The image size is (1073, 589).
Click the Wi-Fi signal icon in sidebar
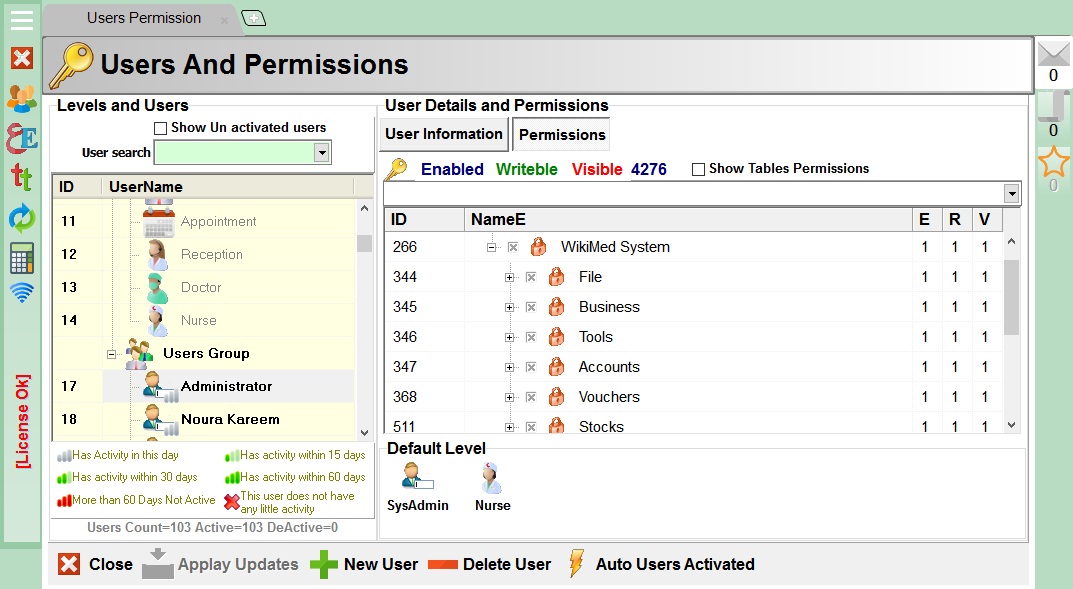pyautogui.click(x=21, y=293)
